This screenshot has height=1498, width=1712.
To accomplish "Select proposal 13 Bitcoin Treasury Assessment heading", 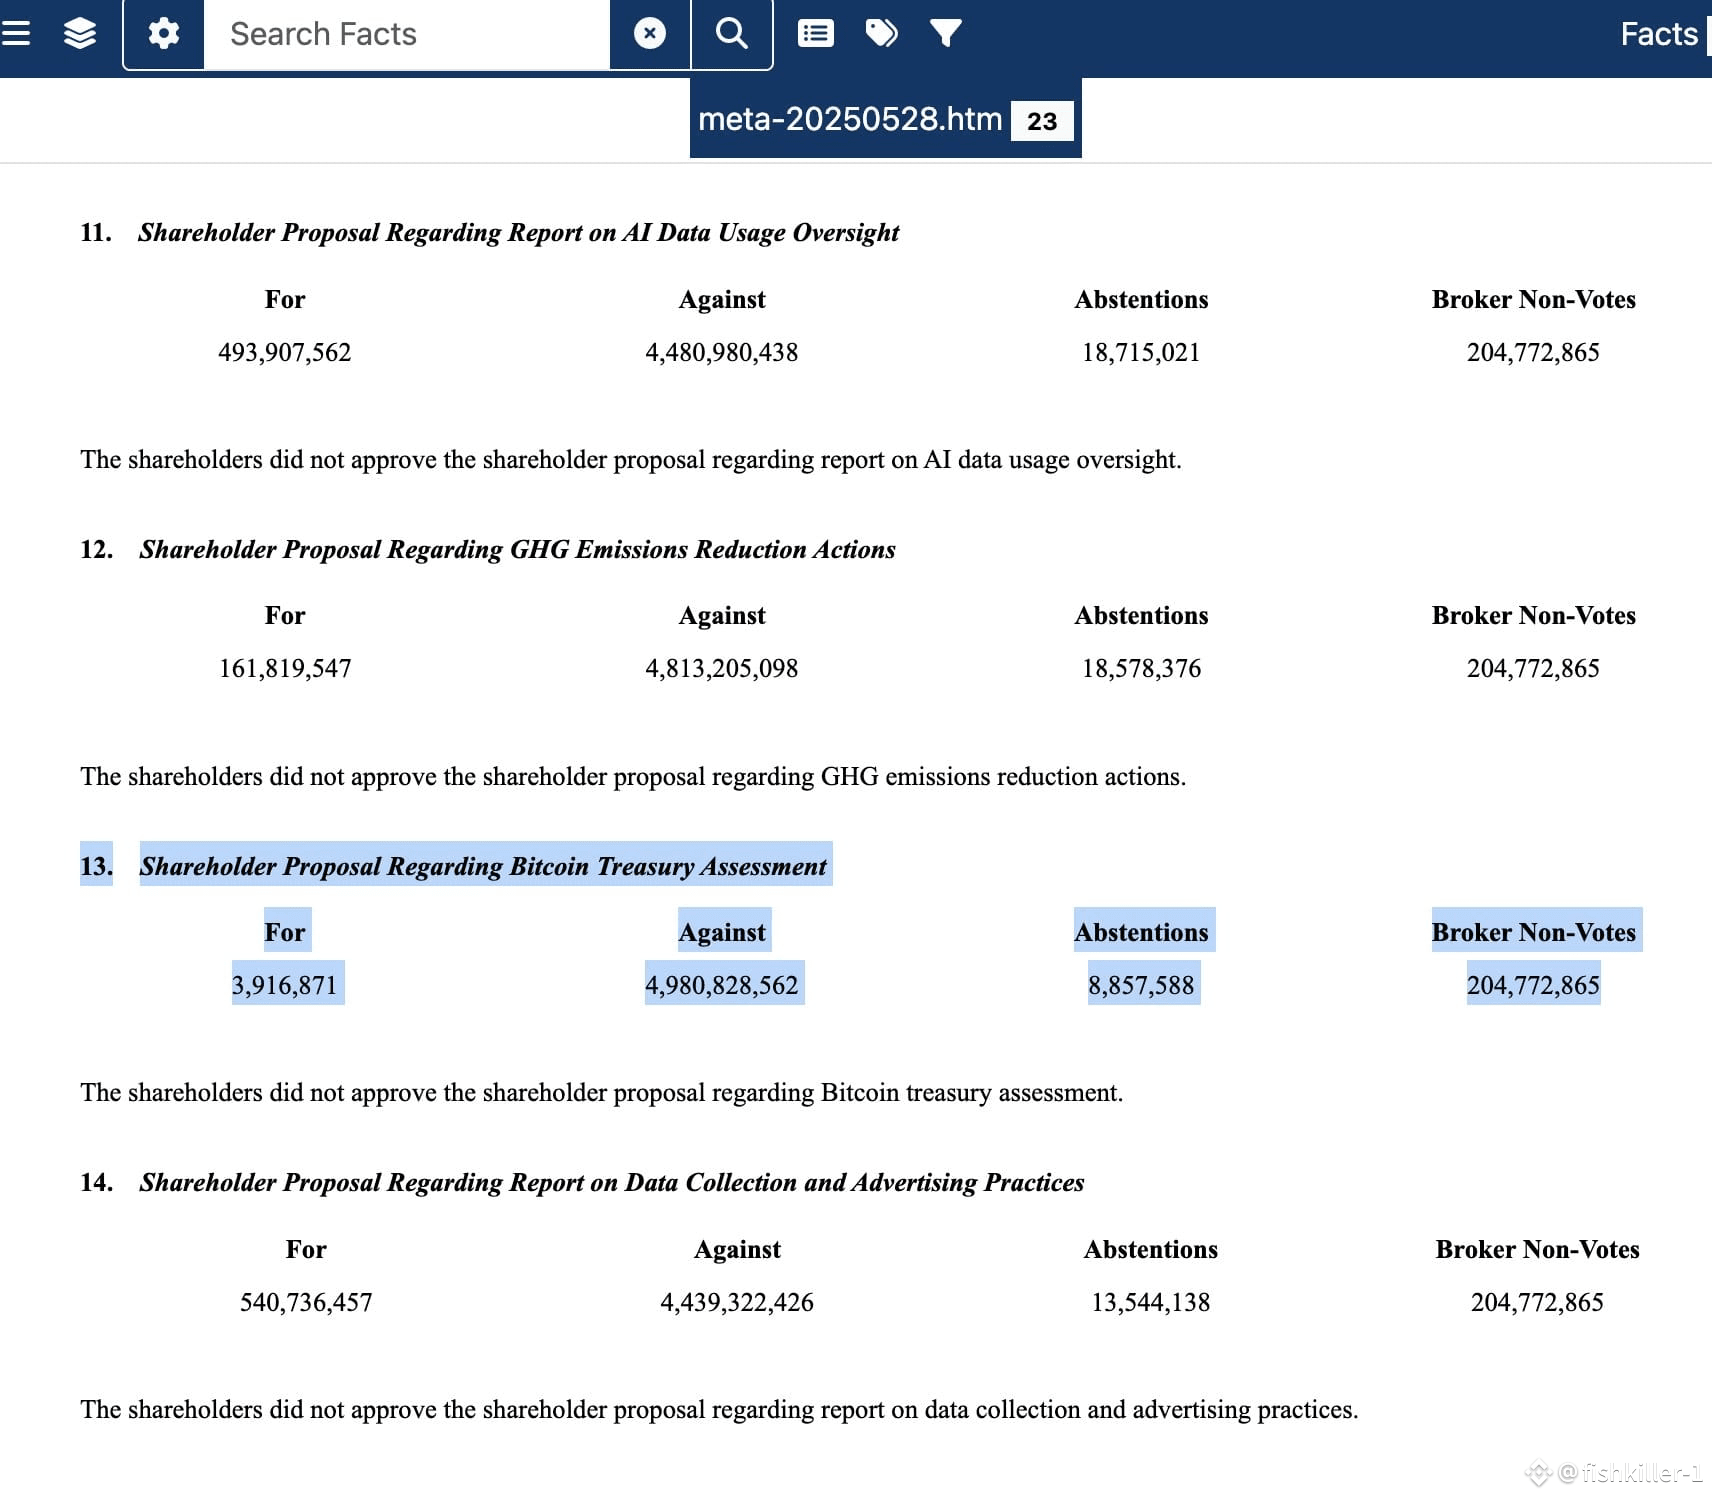I will [x=483, y=866].
